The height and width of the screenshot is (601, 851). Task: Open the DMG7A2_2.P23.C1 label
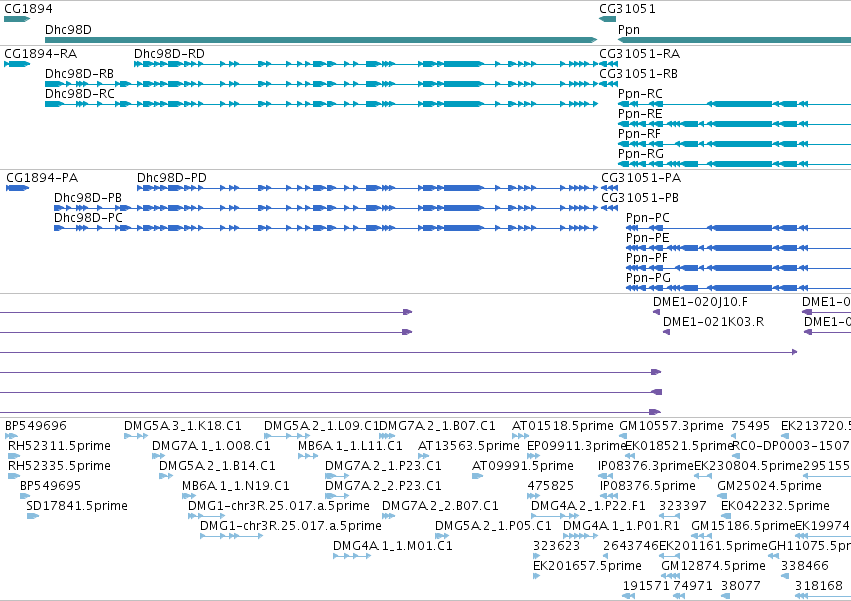383,486
